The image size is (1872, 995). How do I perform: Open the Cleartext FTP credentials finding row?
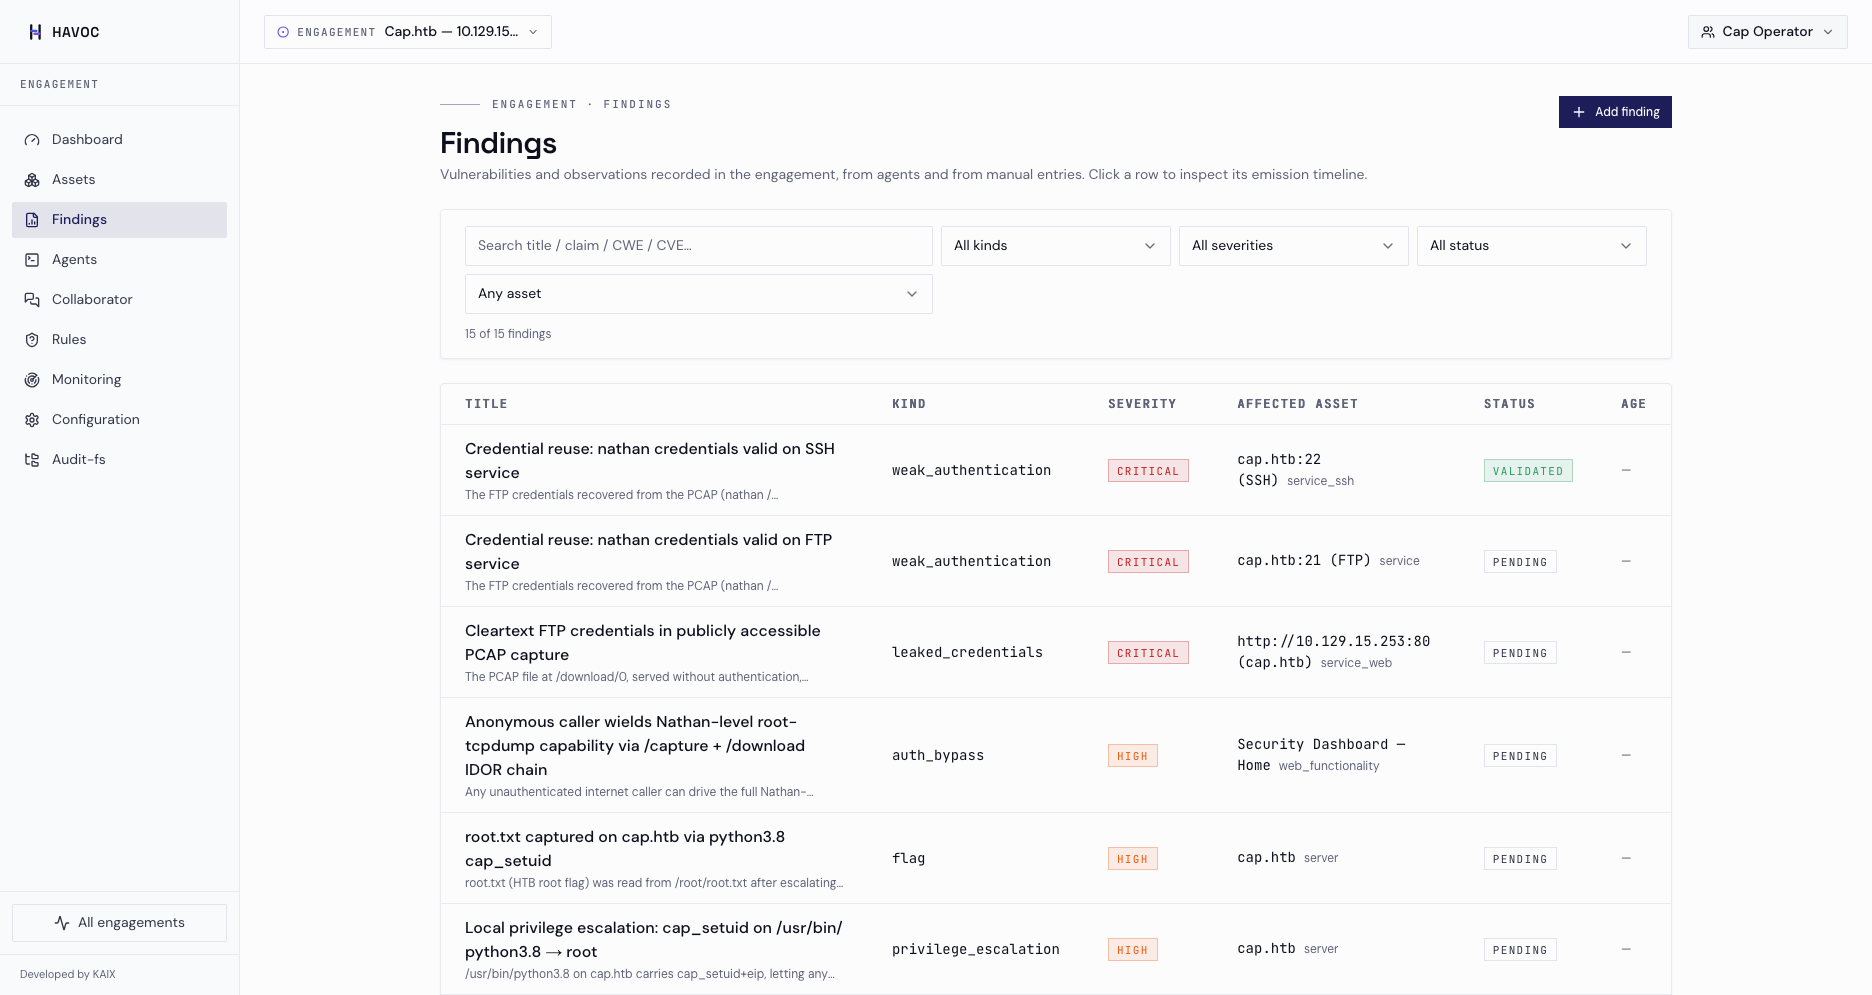pos(1055,652)
